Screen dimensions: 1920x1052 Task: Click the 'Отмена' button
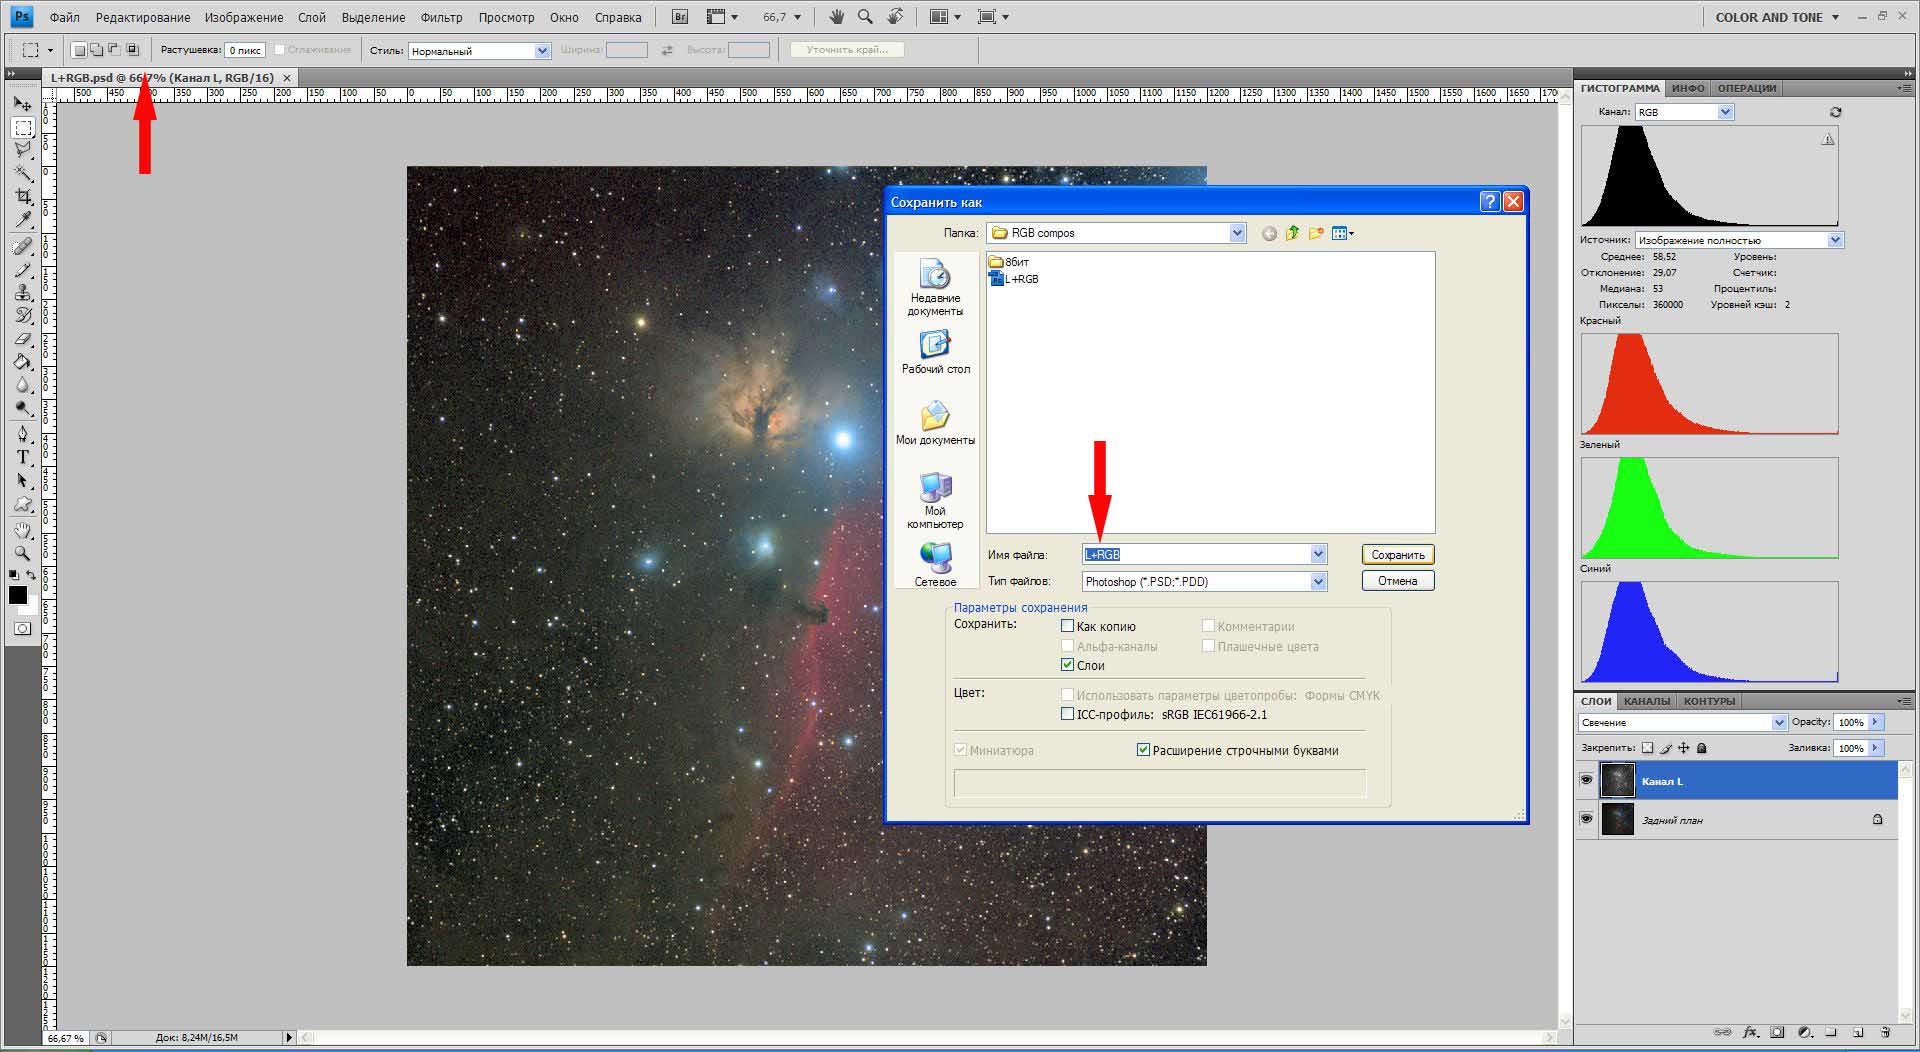coord(1397,581)
